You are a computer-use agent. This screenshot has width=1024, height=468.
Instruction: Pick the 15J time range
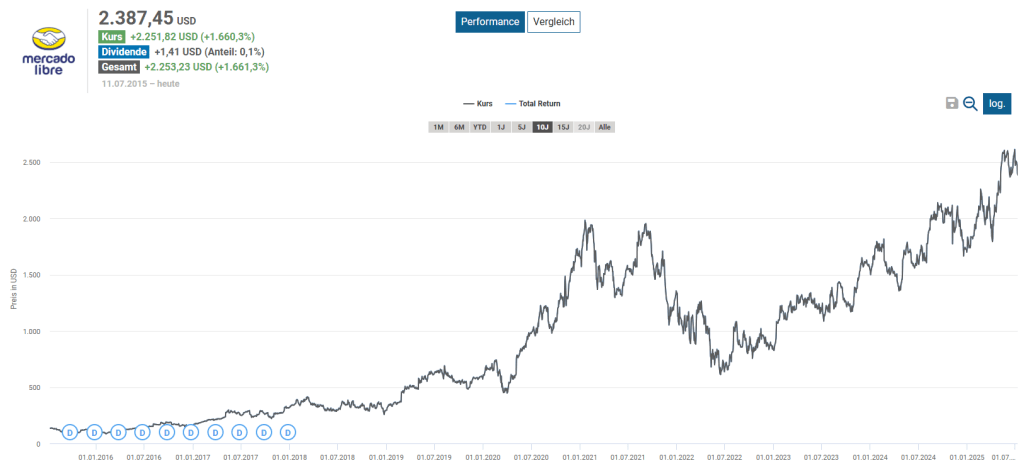(564, 127)
